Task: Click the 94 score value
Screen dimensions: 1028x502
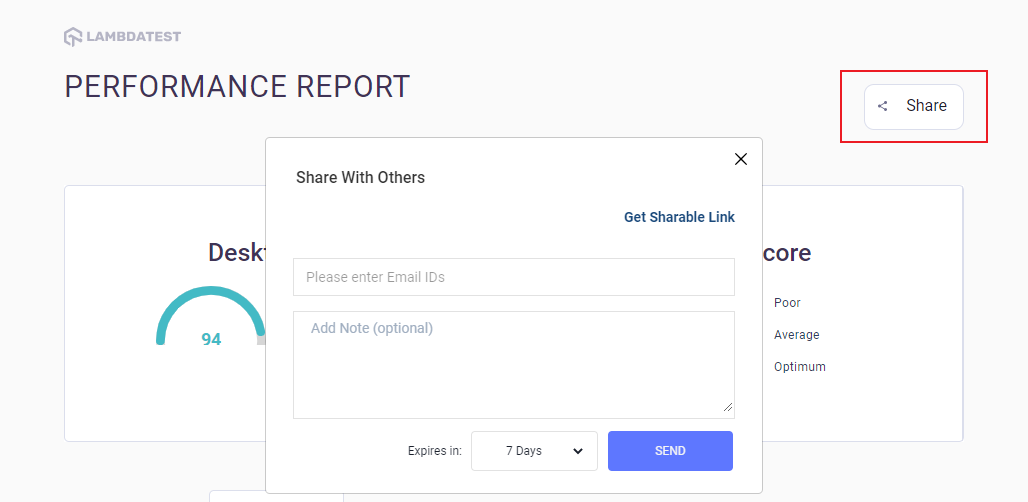Action: coord(211,340)
